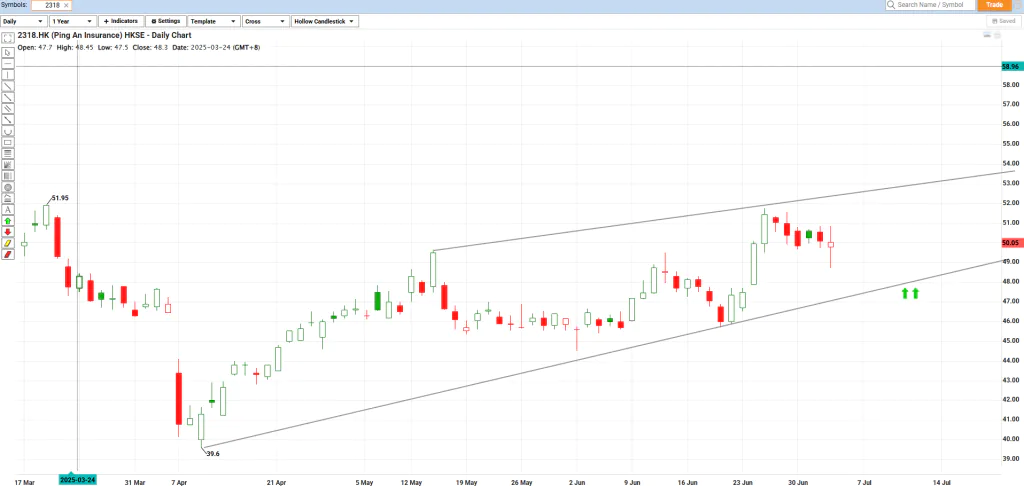The width and height of the screenshot is (1024, 486).
Task: Open the 1 Year range dropdown
Action: [73, 22]
